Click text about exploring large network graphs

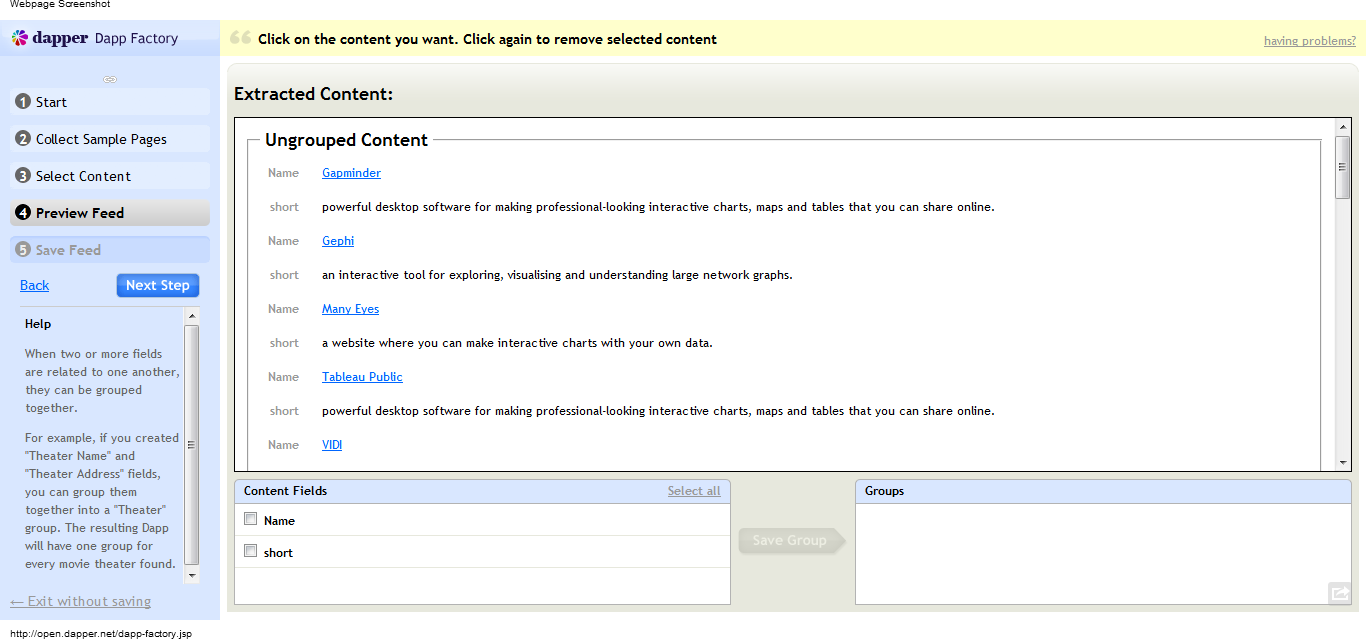[557, 275]
